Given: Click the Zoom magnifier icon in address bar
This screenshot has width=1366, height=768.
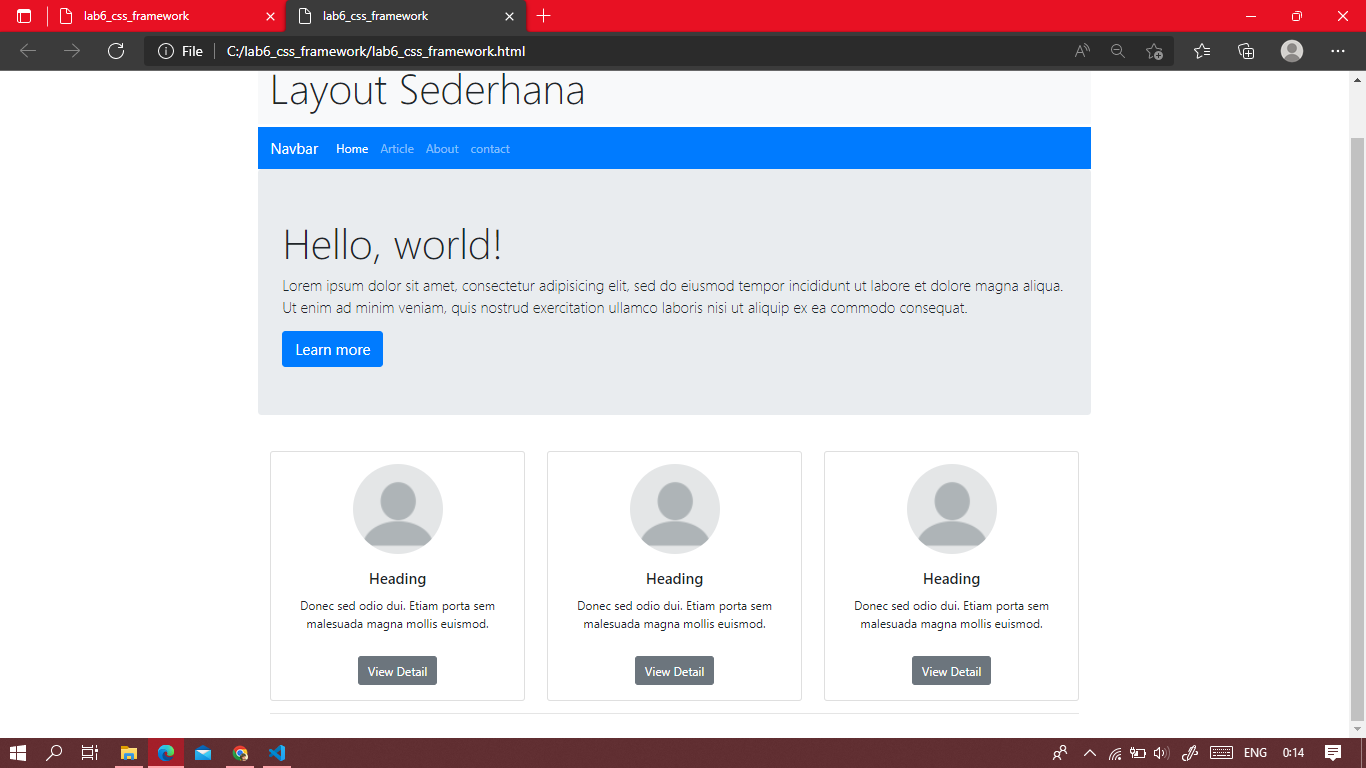Looking at the screenshot, I should pyautogui.click(x=1118, y=51).
